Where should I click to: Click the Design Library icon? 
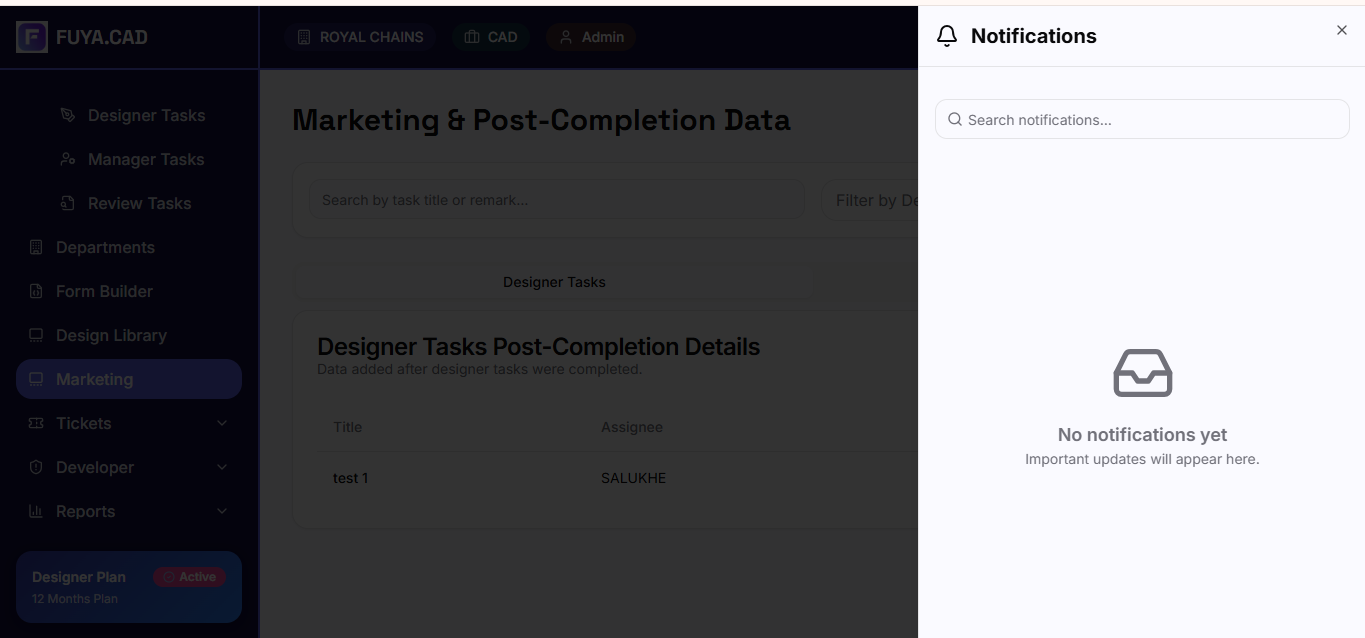point(36,335)
